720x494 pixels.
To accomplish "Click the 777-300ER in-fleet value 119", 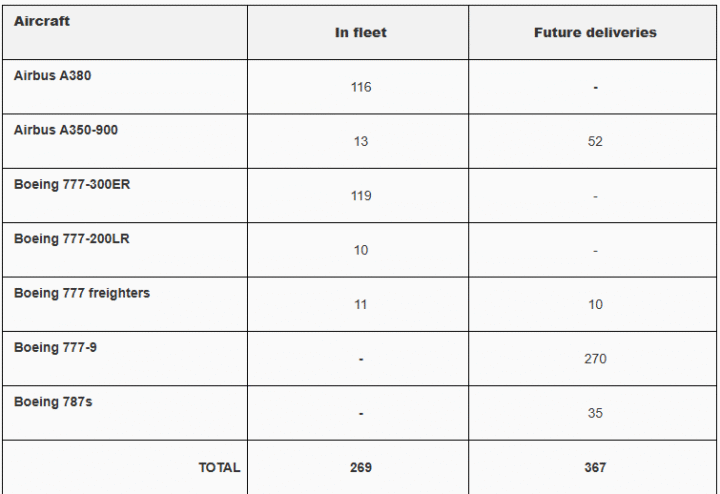I will [360, 196].
